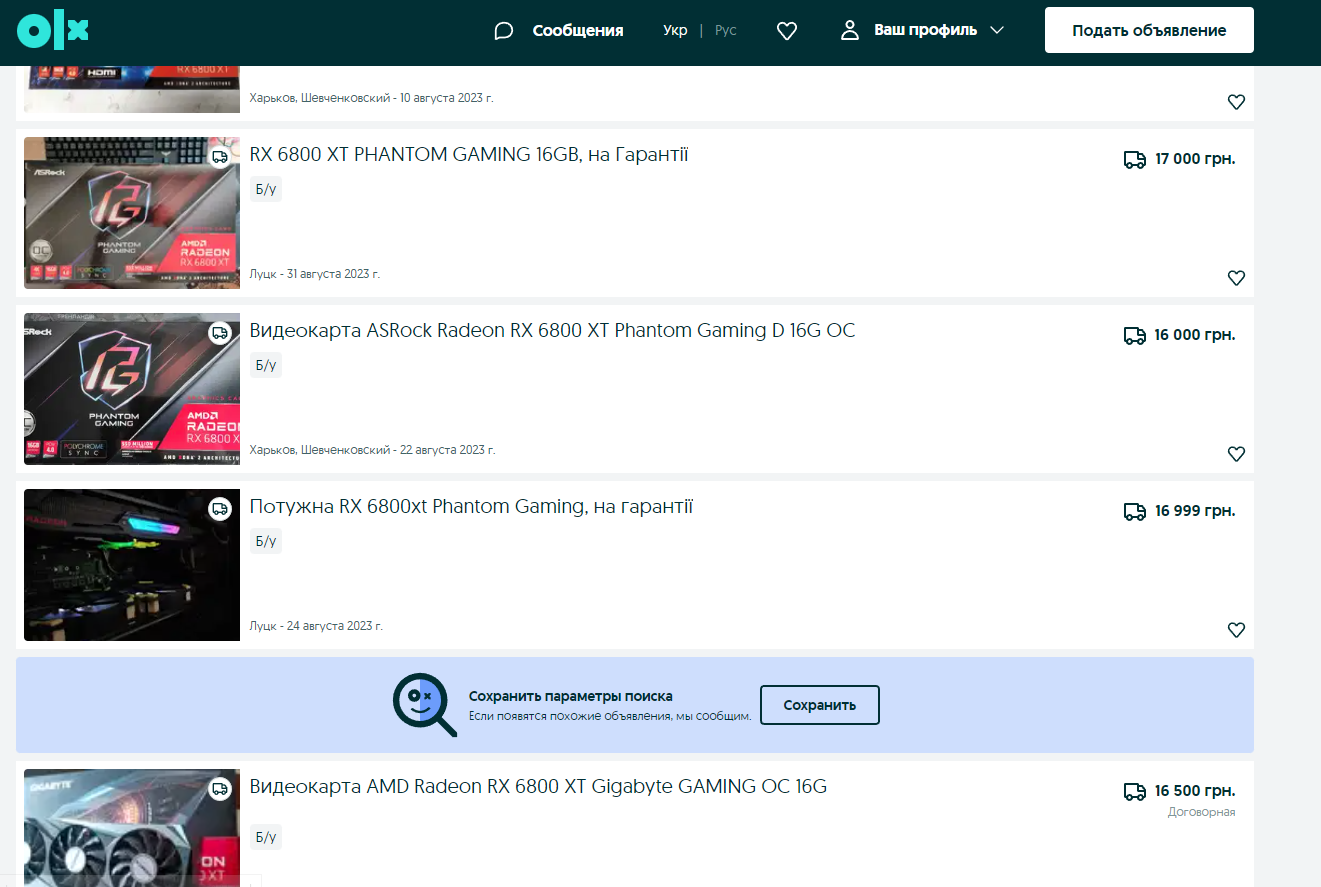This screenshot has height=887, width=1321.
Task: Click delivery badge on RX 6800 XT PHANTOM GAMING 16GB thumbnail
Action: pos(220,157)
